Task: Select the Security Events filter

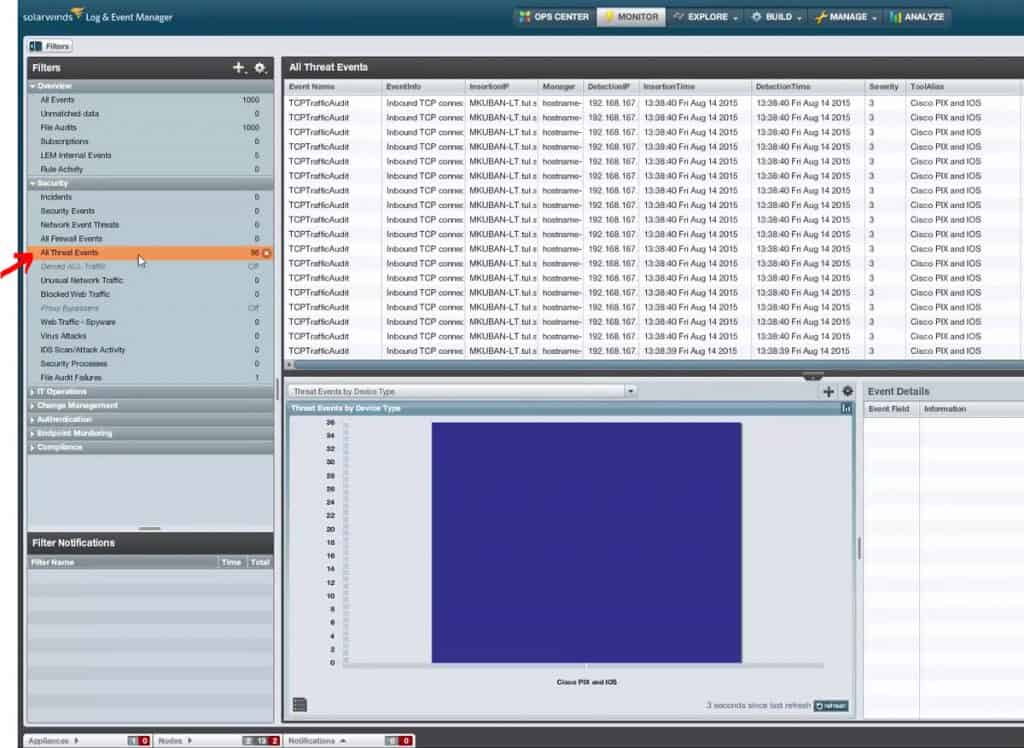Action: point(150,211)
